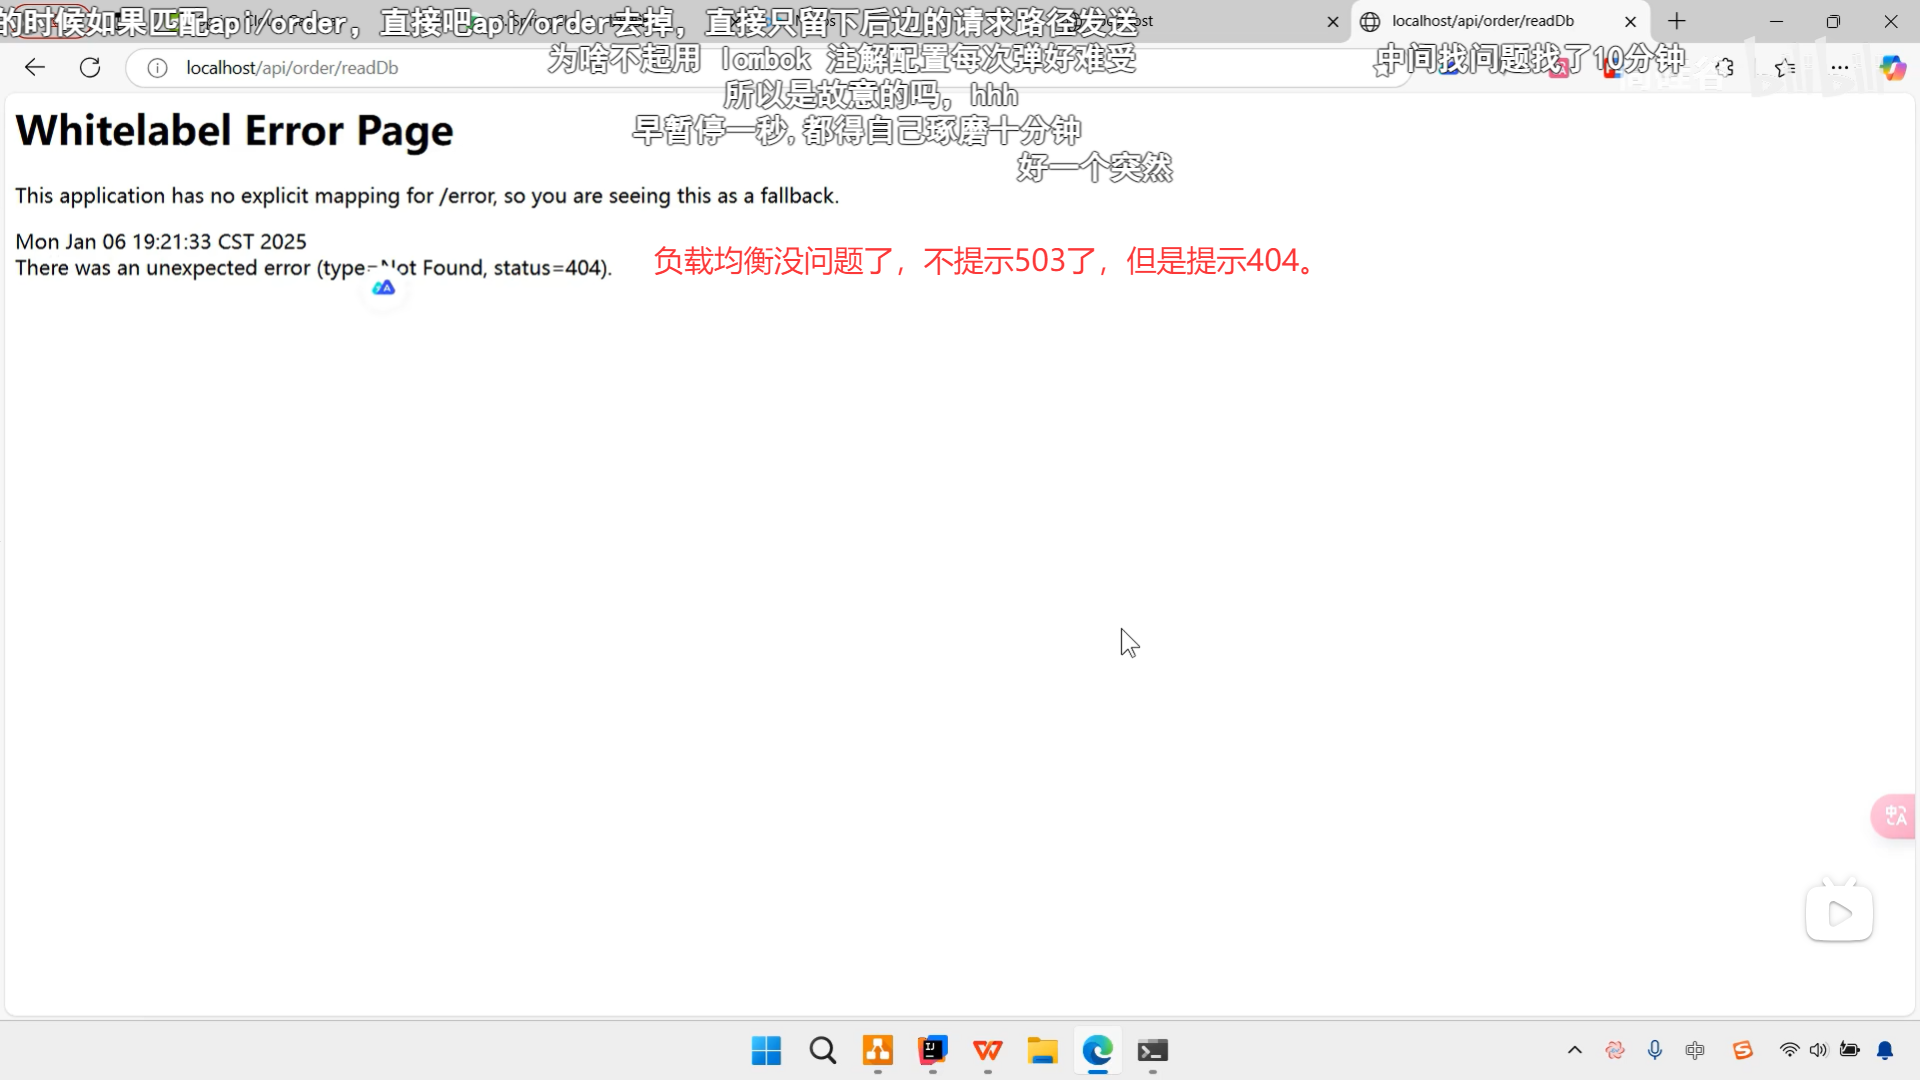Screen dimensions: 1920x1080
Task: Open IntelliJ IDEA from the taskbar
Action: coord(932,1050)
